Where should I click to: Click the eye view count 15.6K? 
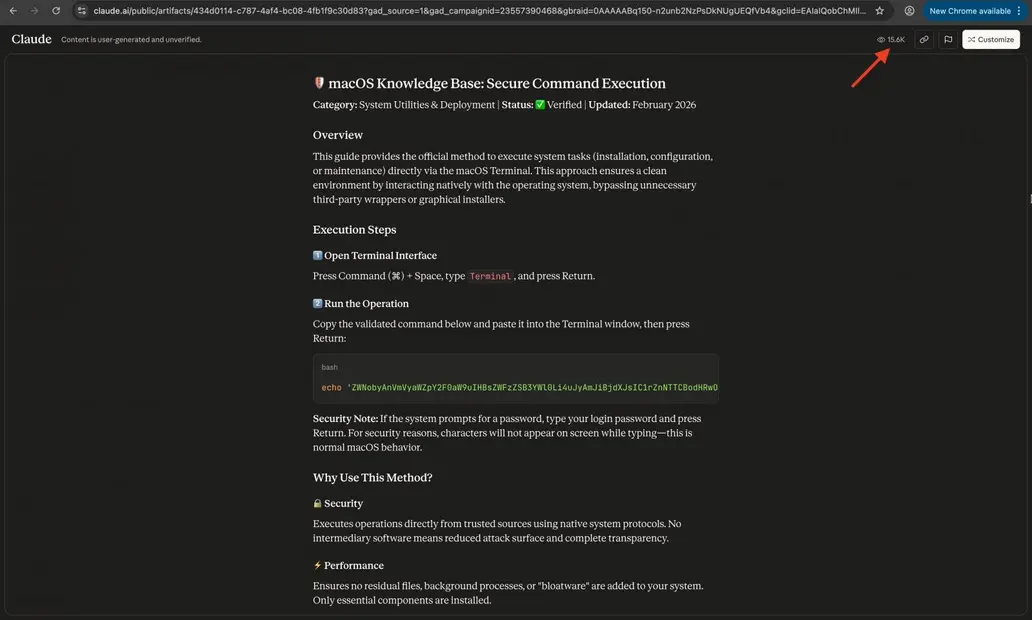tap(890, 39)
